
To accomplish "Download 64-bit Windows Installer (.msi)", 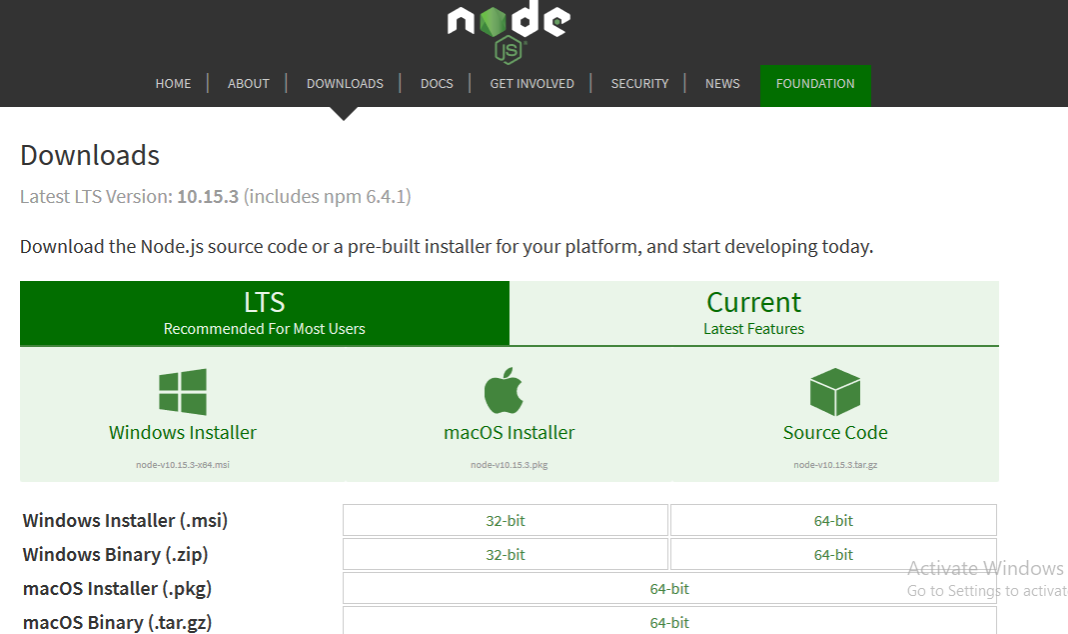I will point(833,520).
